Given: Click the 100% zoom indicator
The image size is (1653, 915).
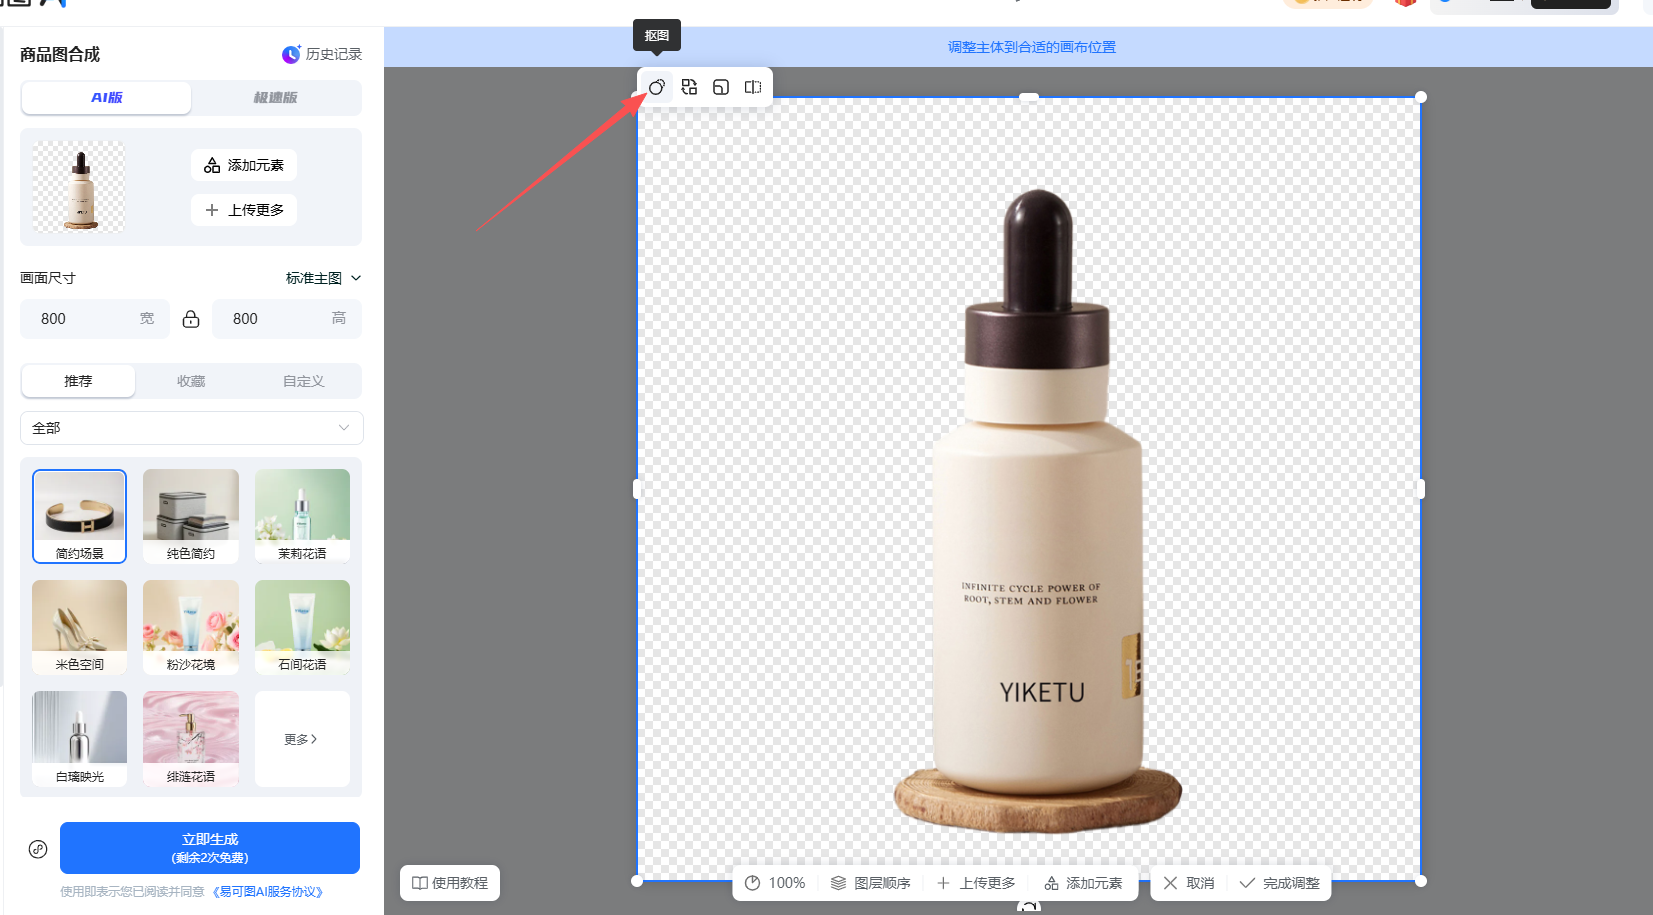Looking at the screenshot, I should [x=775, y=883].
